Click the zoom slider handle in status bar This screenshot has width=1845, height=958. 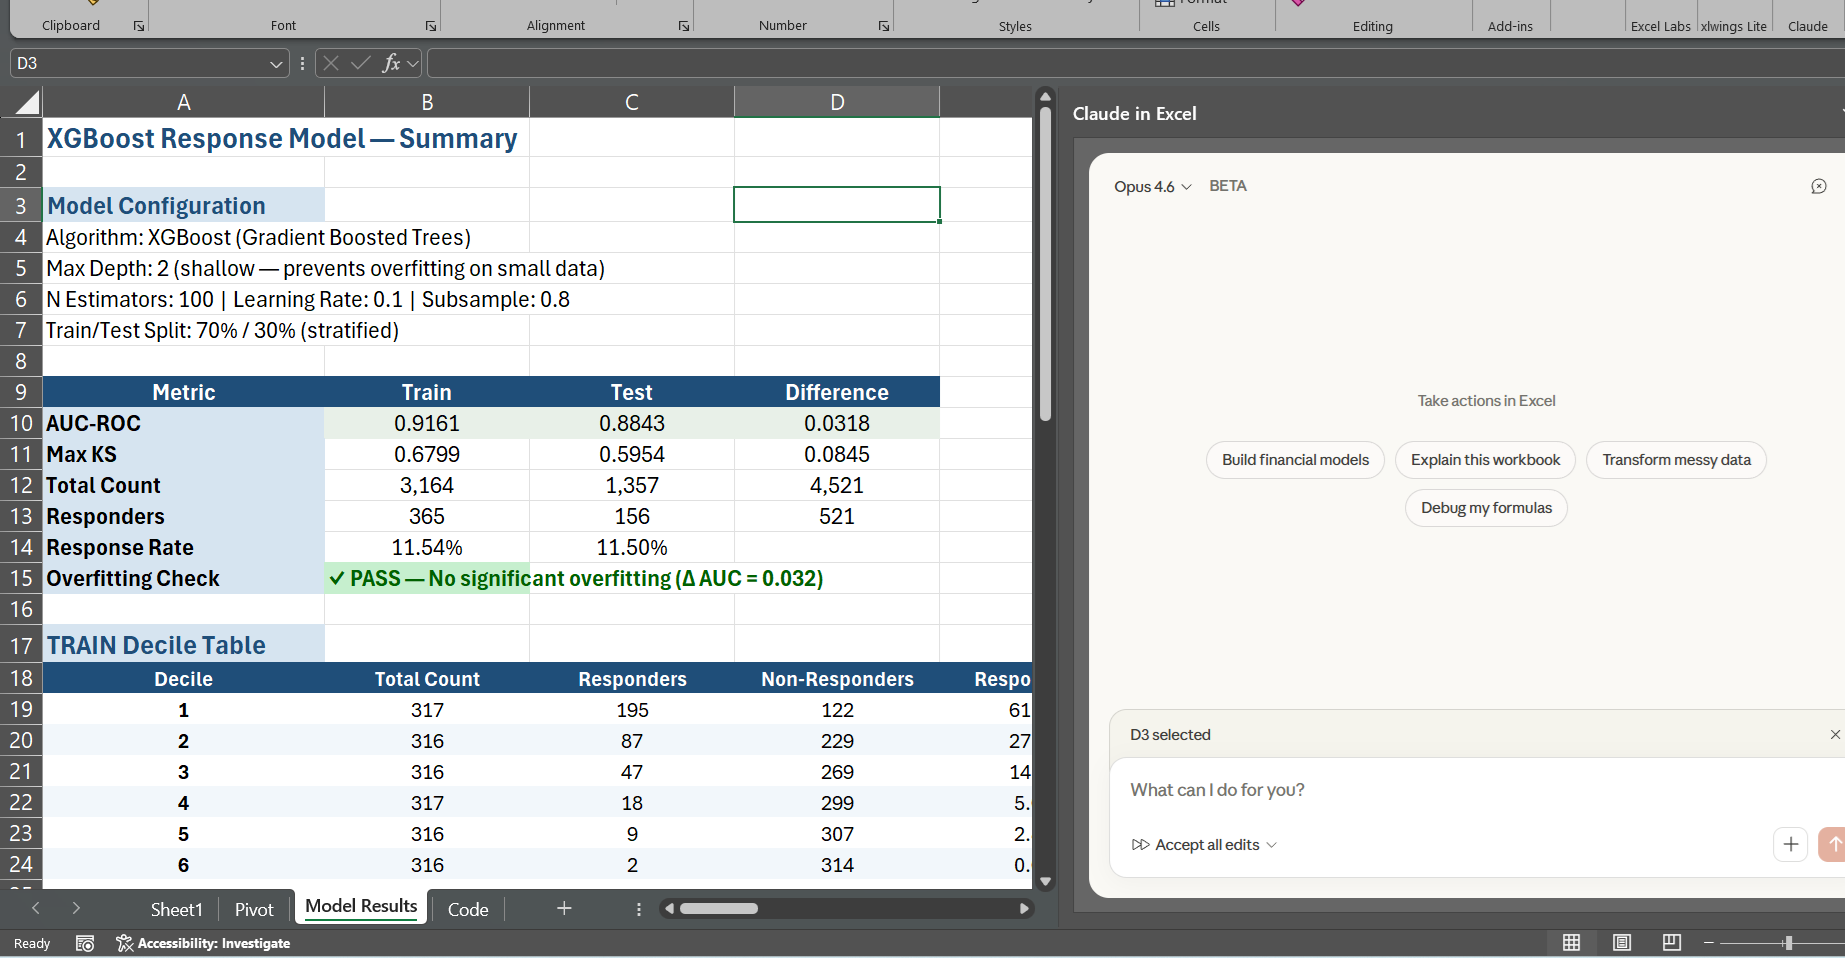coord(1788,942)
